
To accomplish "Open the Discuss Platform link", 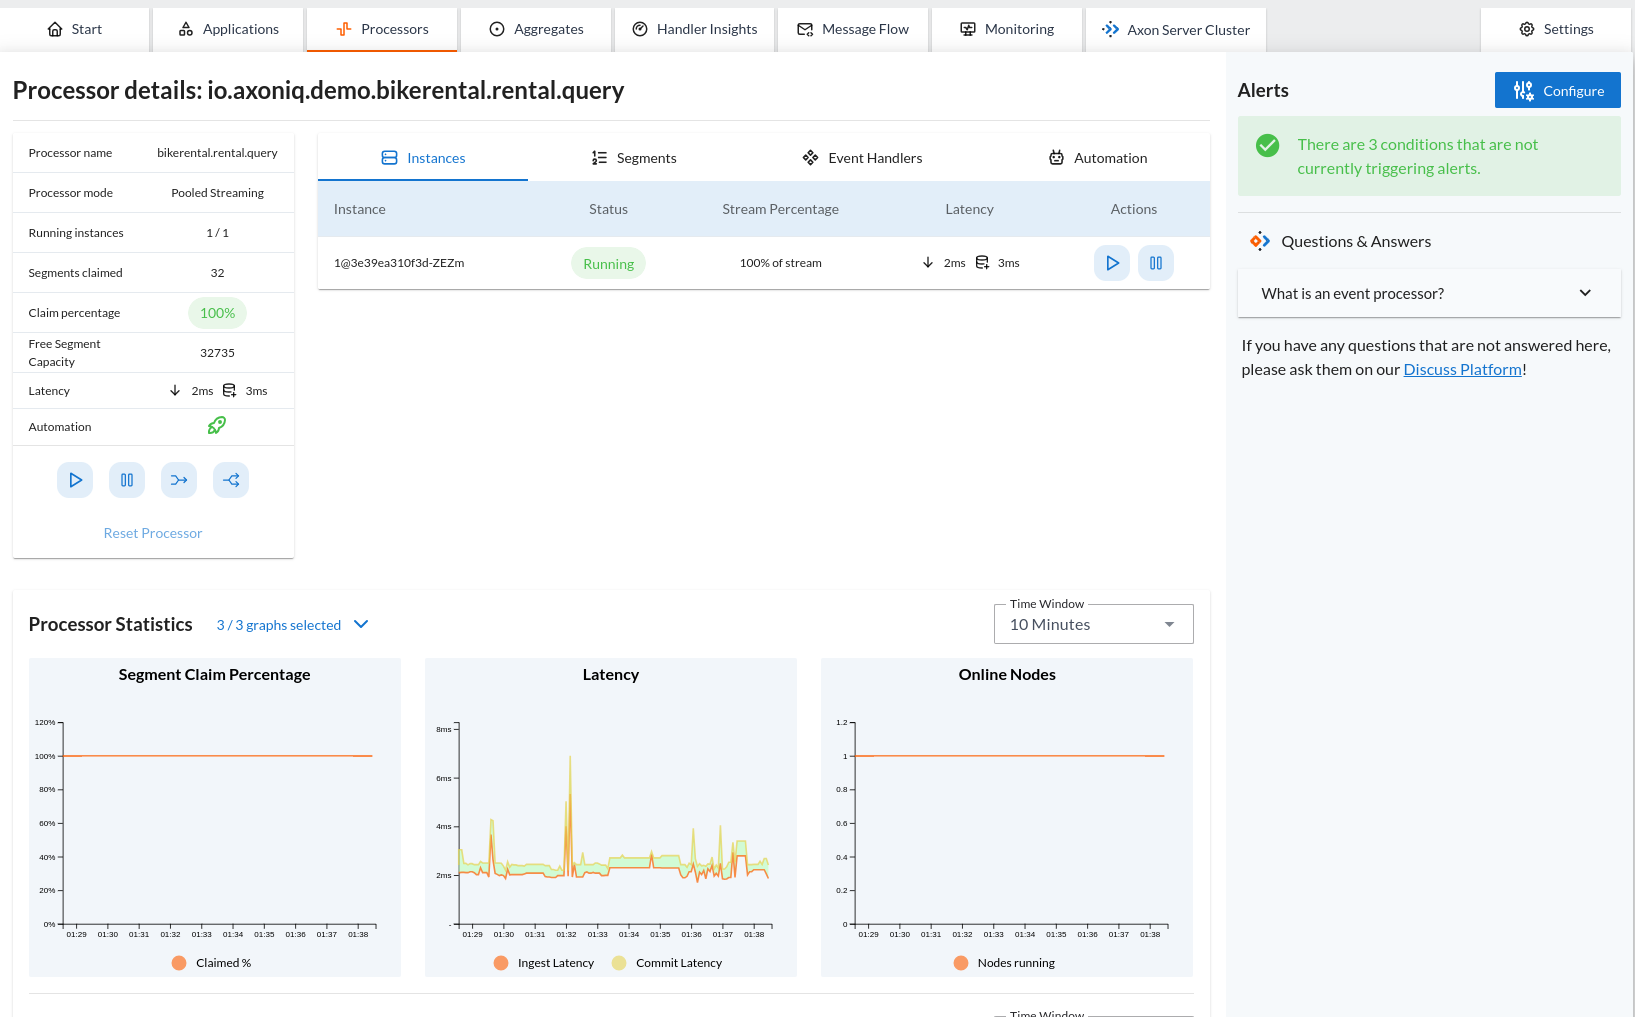I will 1462,370.
